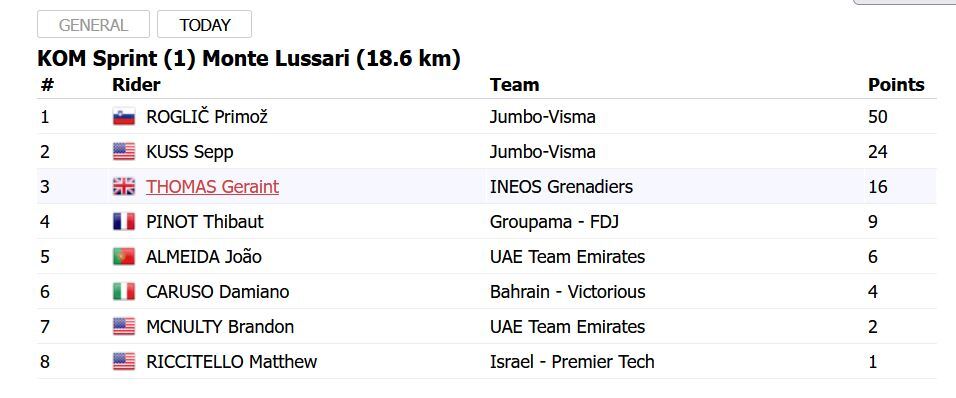Select the TODAY tab

coord(204,24)
